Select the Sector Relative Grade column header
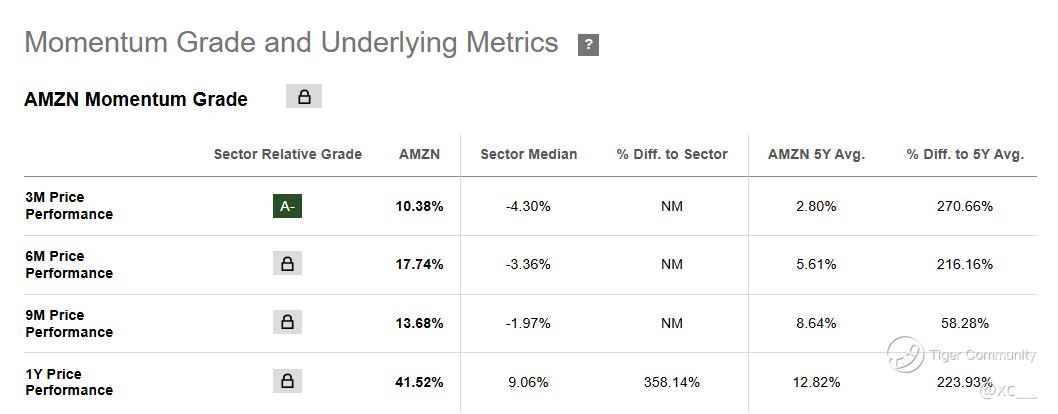This screenshot has height=414, width=1058. [288, 154]
